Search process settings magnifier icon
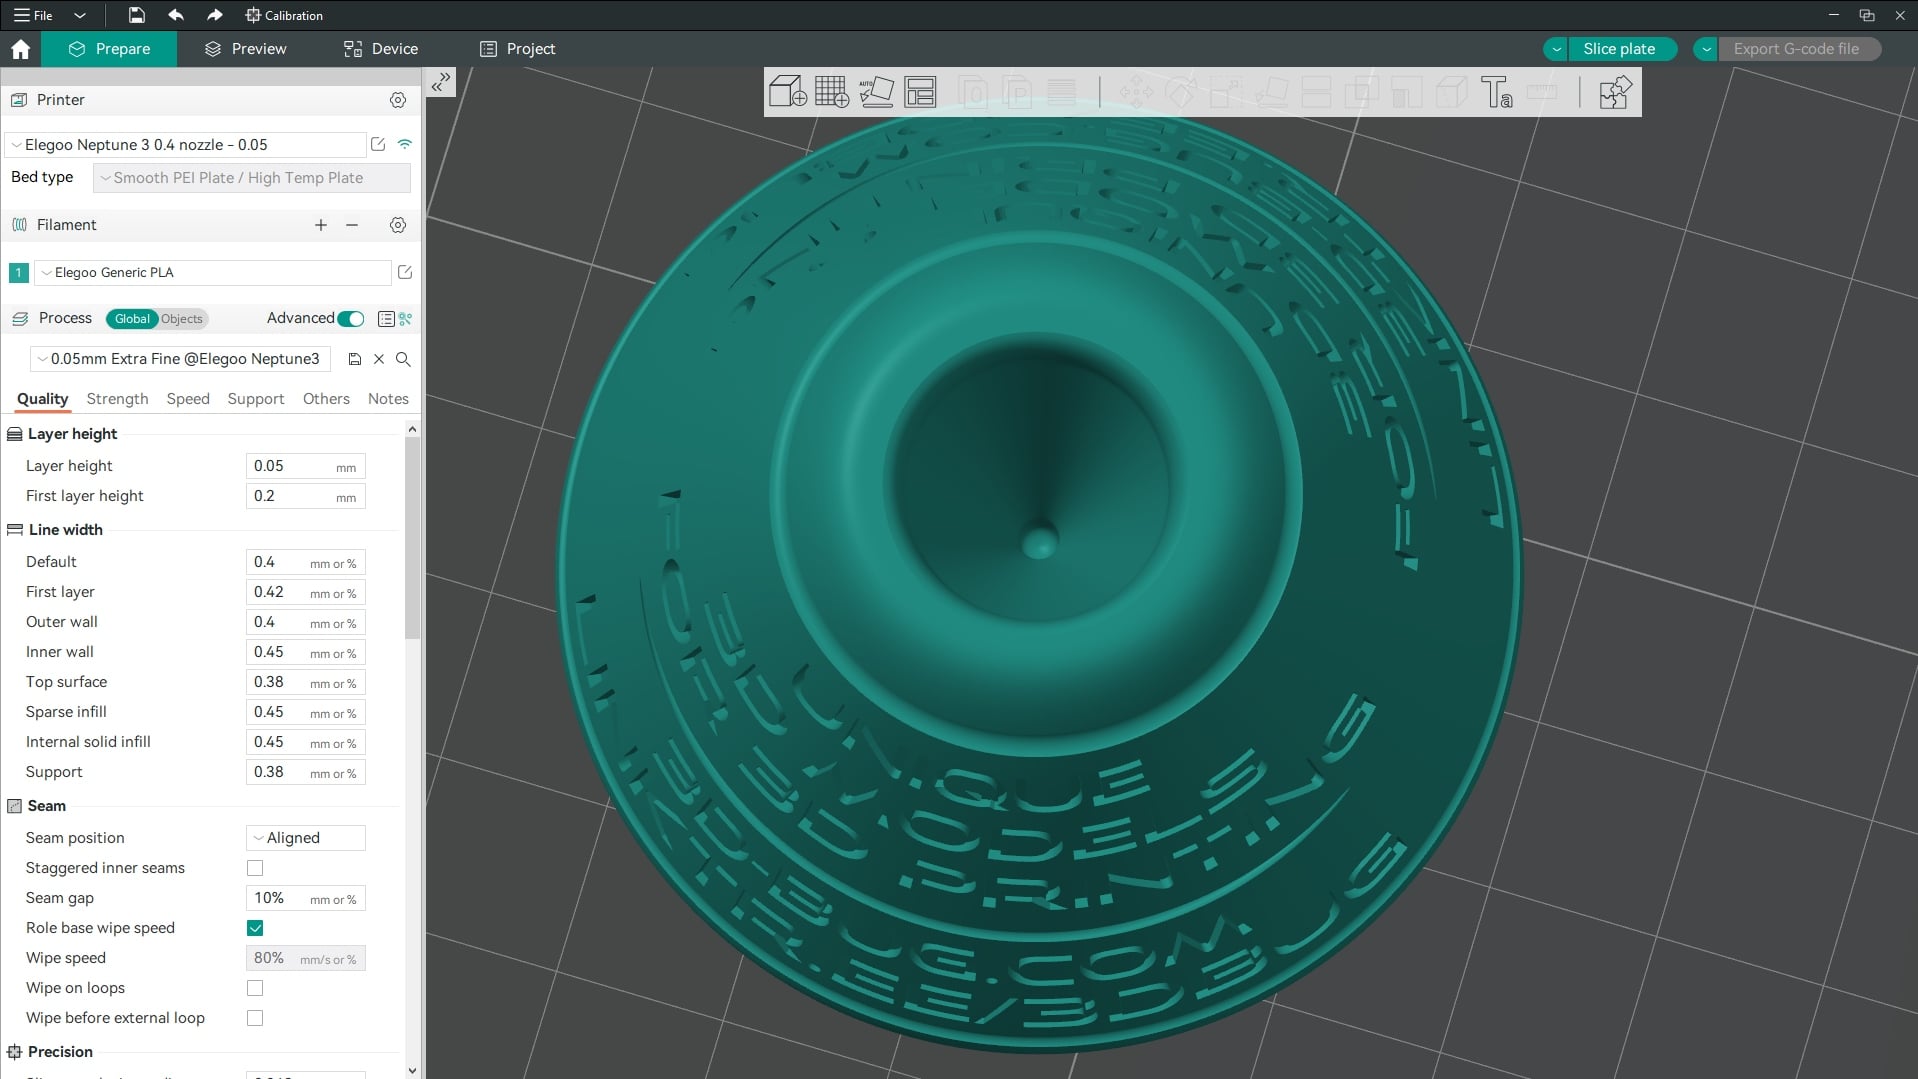The height and width of the screenshot is (1079, 1918). [403, 359]
